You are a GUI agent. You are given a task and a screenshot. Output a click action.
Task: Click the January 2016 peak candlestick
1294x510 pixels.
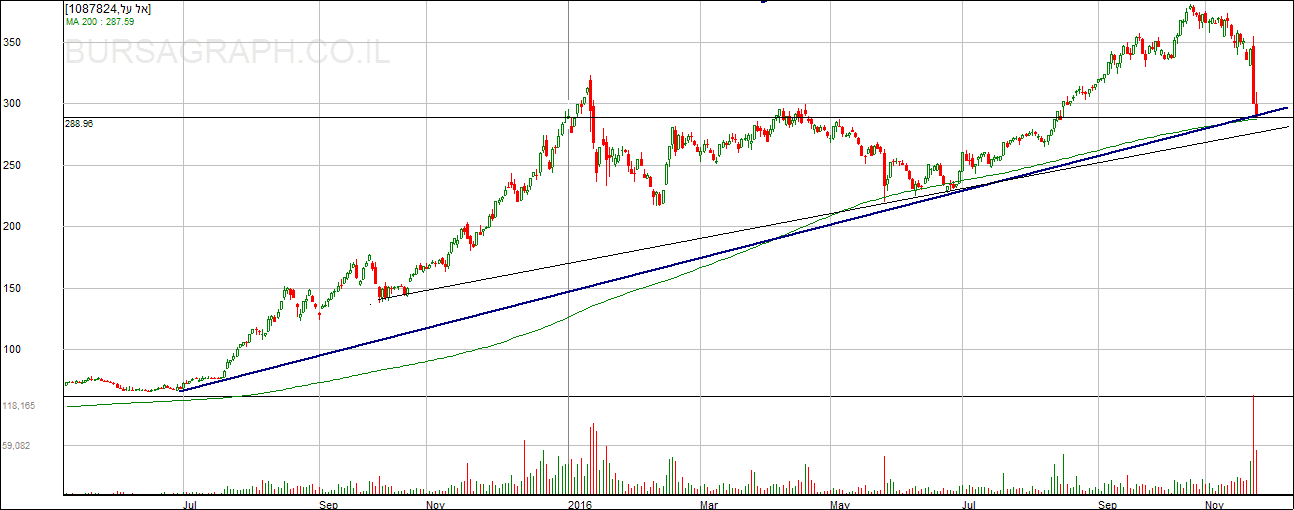pos(590,95)
